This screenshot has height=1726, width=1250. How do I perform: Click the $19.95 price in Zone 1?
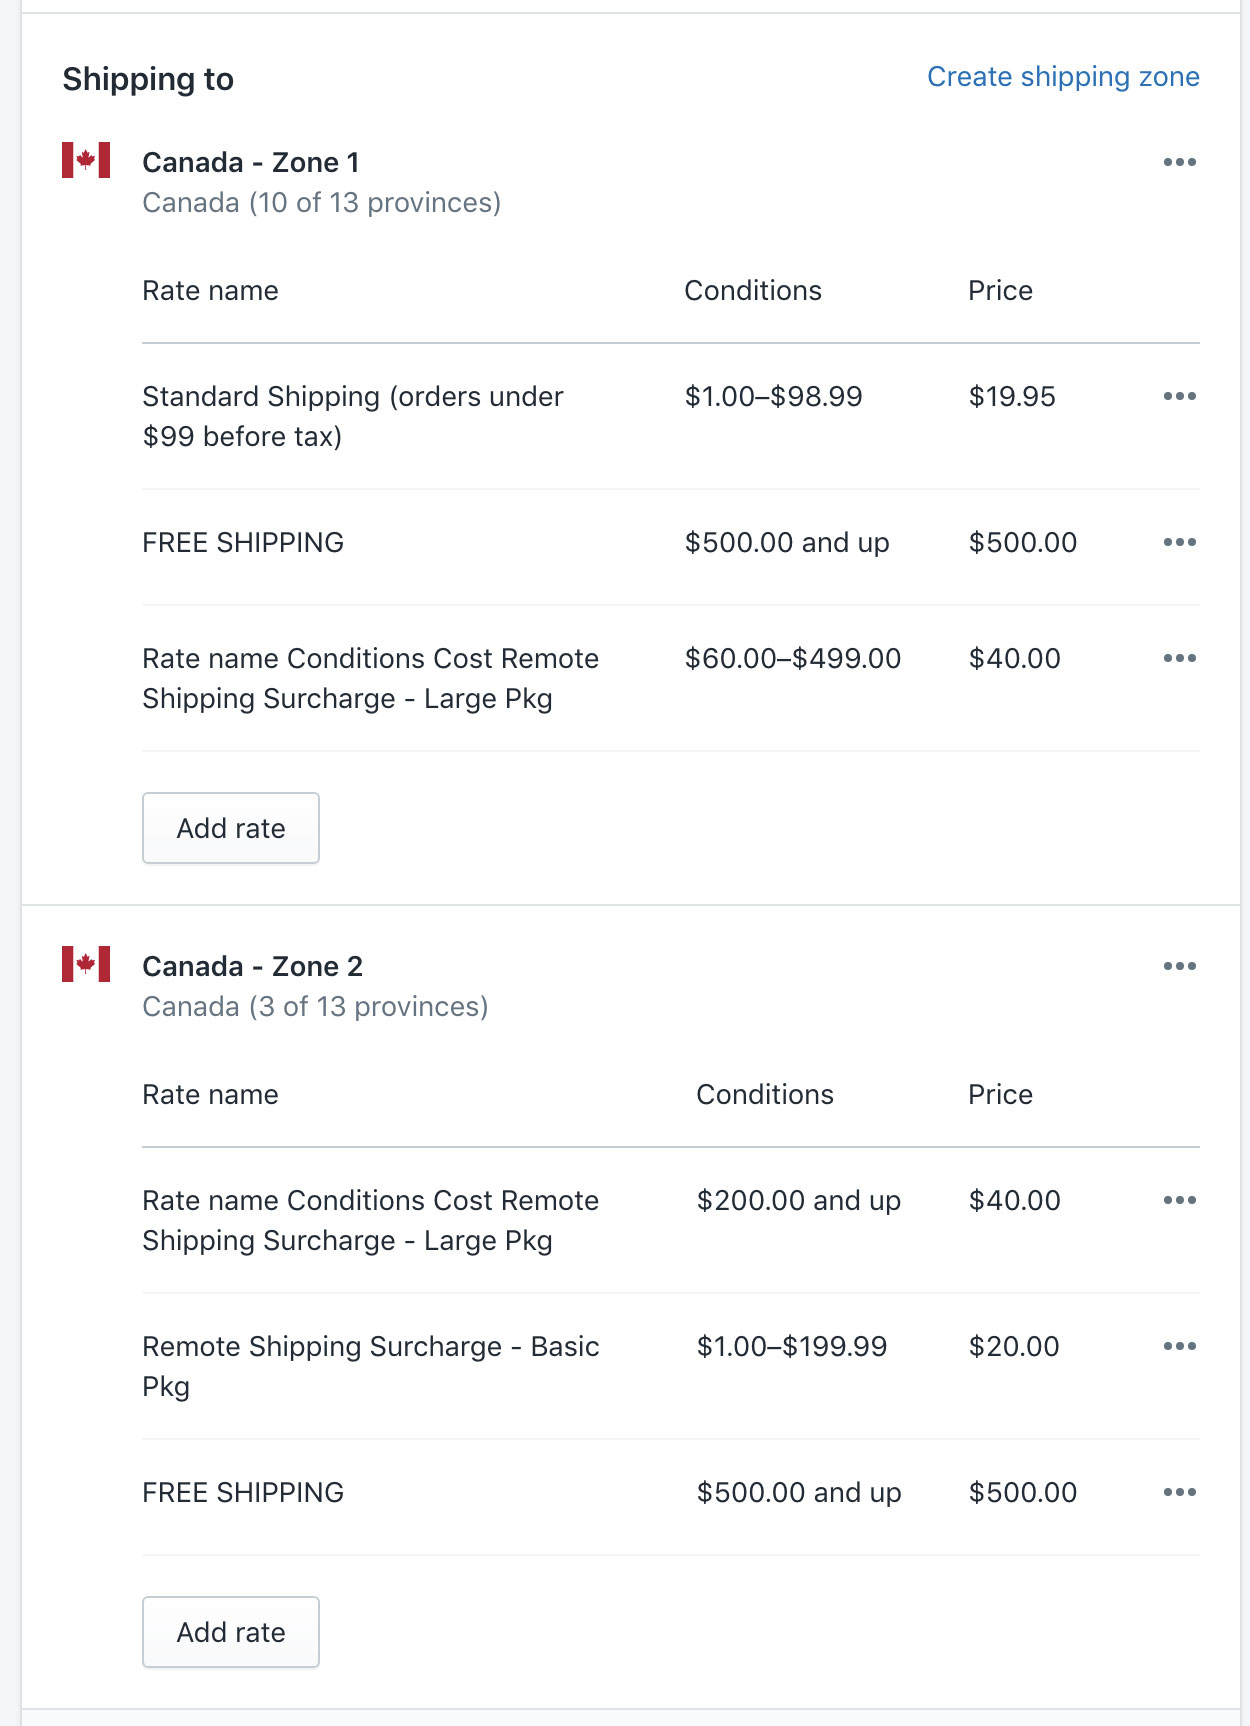point(1012,397)
